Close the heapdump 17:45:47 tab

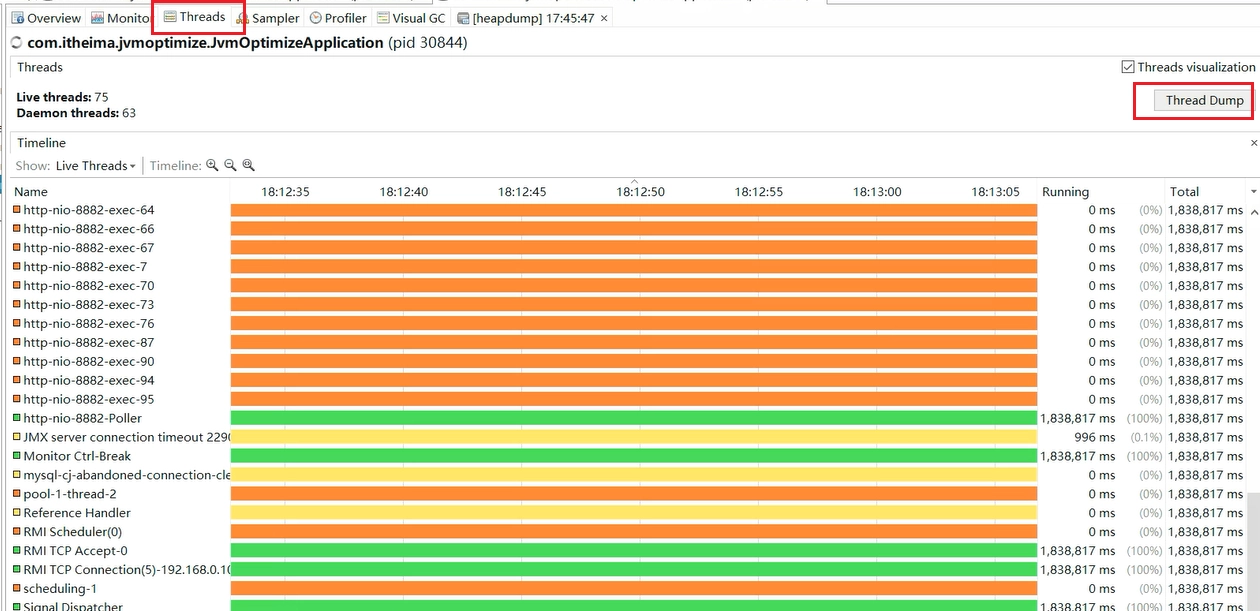point(604,18)
